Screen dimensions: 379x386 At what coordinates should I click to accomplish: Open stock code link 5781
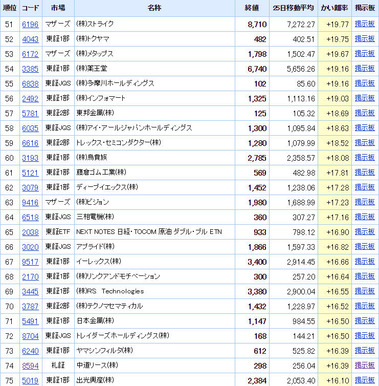30,114
